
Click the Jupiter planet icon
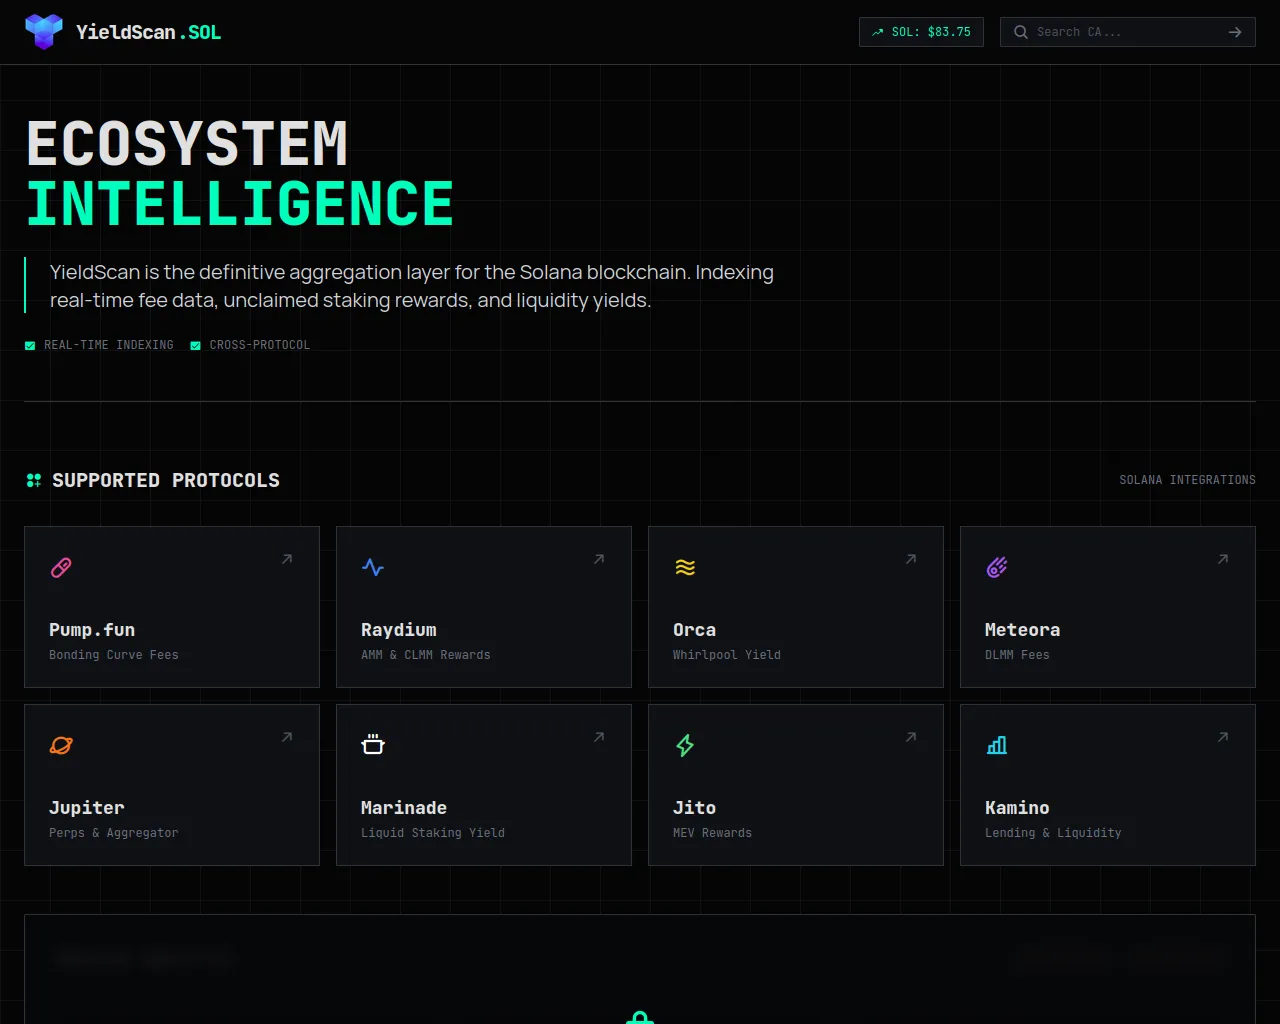pyautogui.click(x=61, y=745)
